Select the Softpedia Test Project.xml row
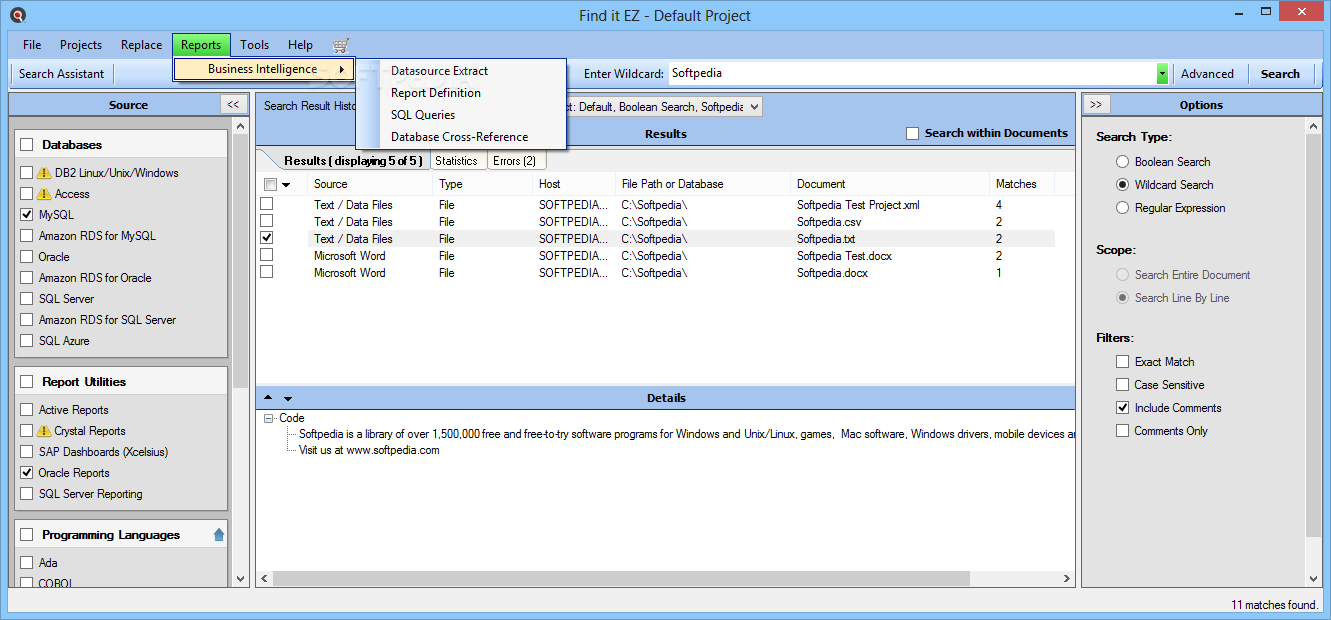Image resolution: width=1331 pixels, height=620 pixels. pos(657,205)
